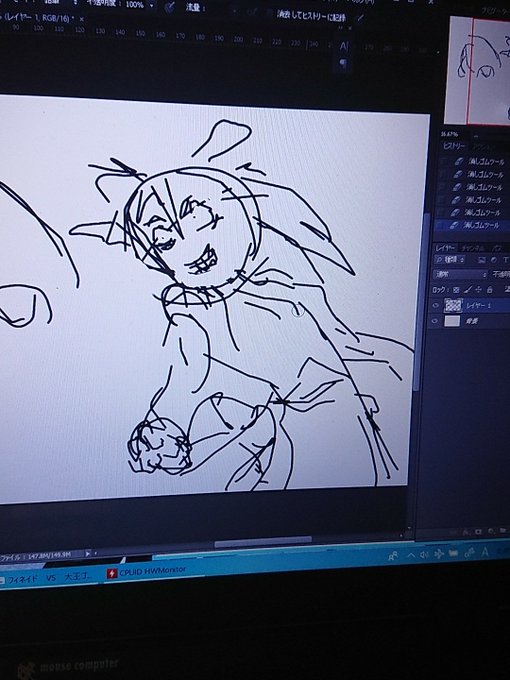Open the layer blend mode dropdown 通常
This screenshot has height=680, width=510.
[461, 275]
